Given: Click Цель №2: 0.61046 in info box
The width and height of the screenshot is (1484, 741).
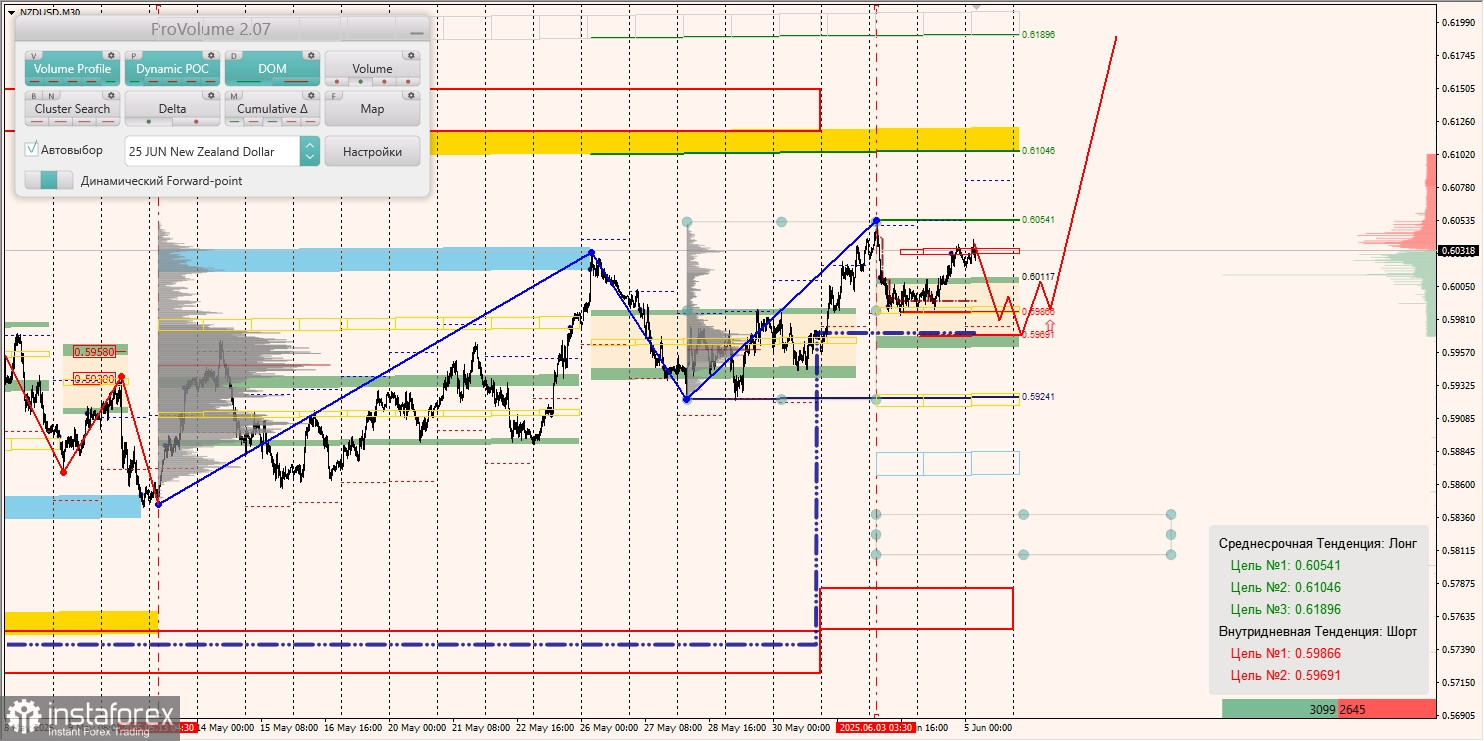Looking at the screenshot, I should click(1285, 587).
